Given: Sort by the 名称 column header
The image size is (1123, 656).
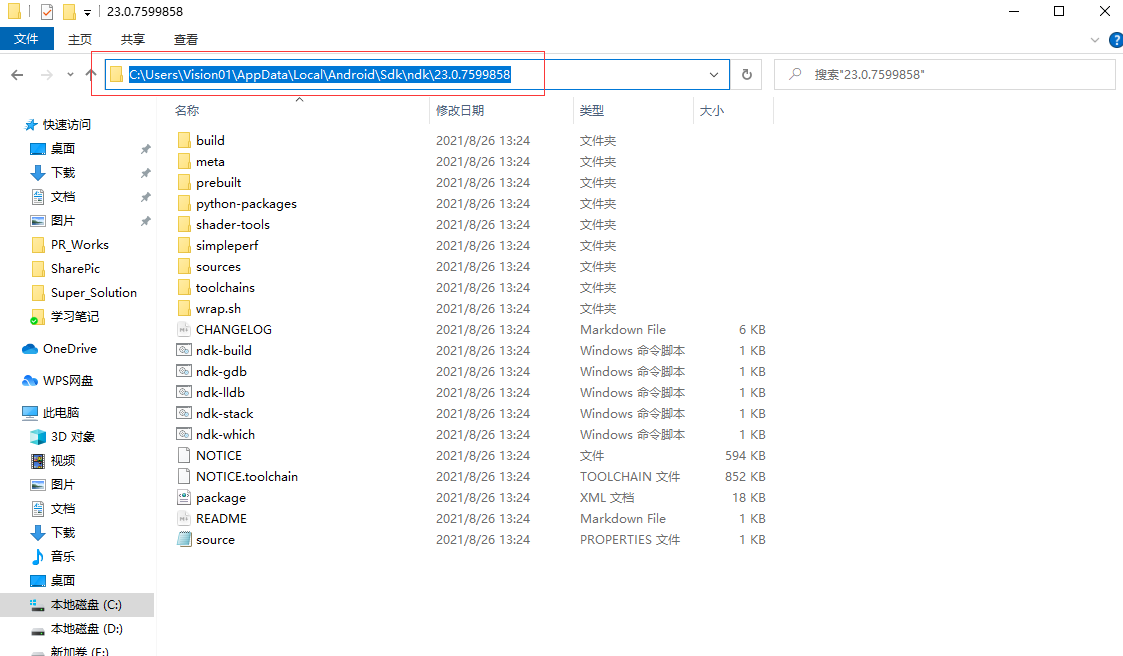Looking at the screenshot, I should pos(187,110).
